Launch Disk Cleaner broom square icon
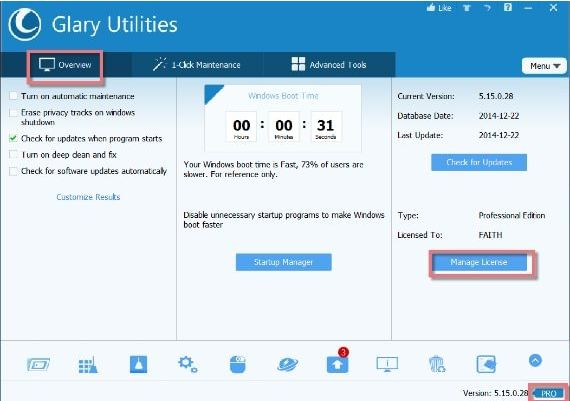570x401 pixels. pos(139,364)
